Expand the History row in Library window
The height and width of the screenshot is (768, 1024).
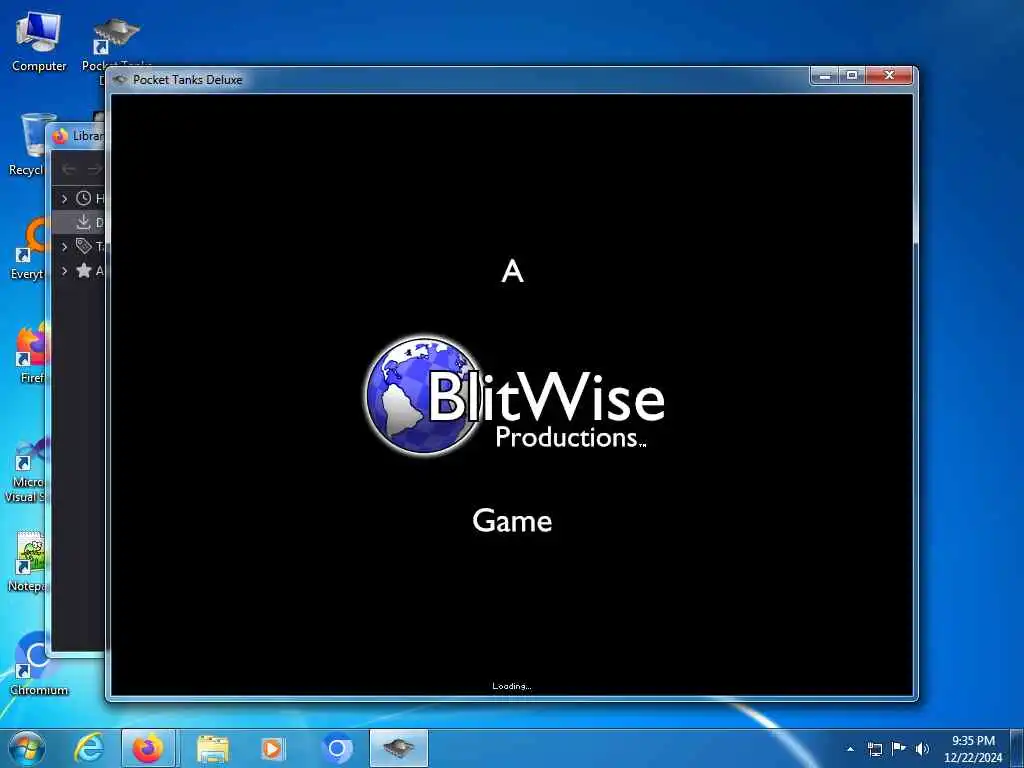pos(64,198)
